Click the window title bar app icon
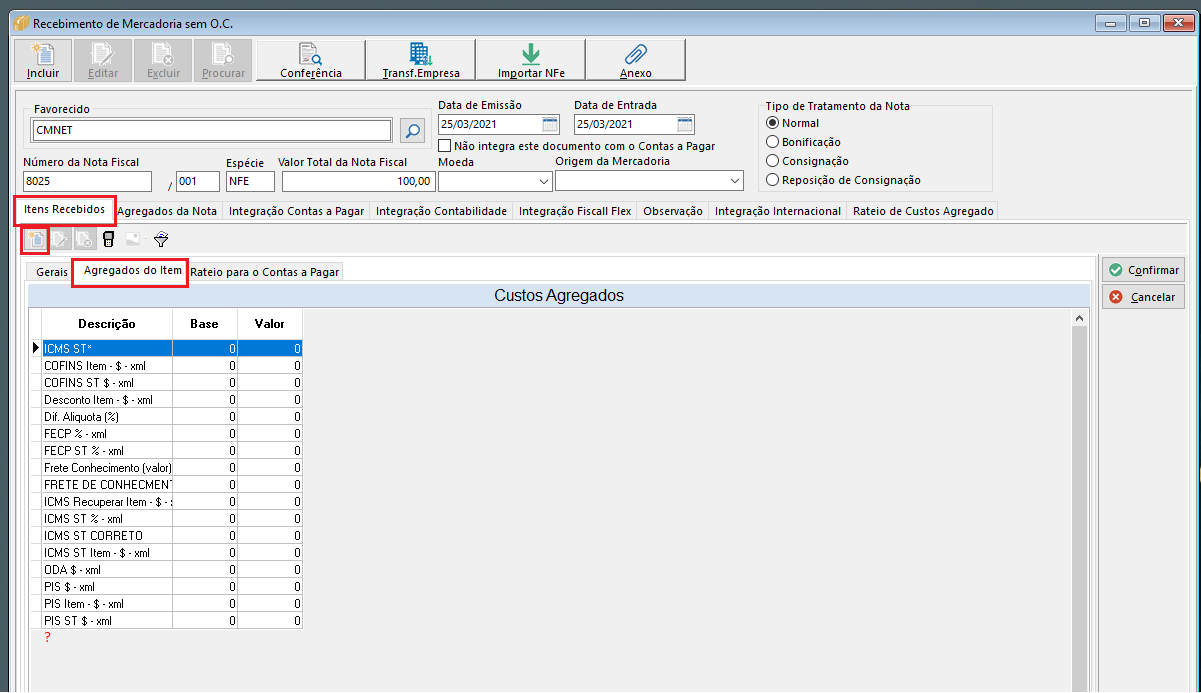Image resolution: width=1201 pixels, height=693 pixels. coord(21,22)
